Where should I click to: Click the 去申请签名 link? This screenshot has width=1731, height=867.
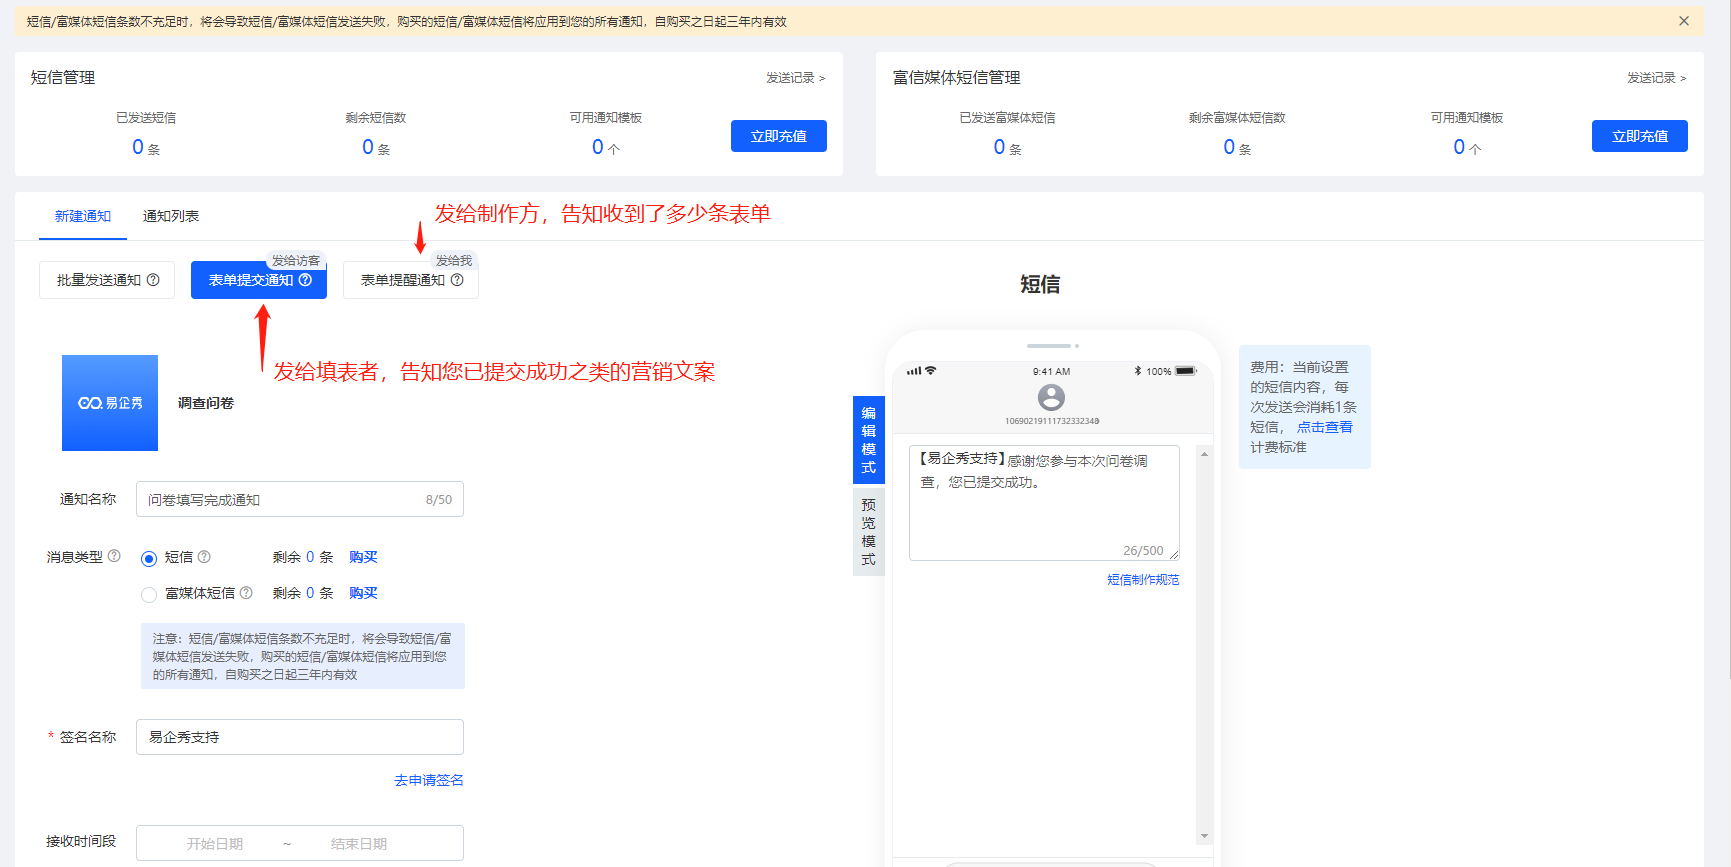pyautogui.click(x=428, y=780)
